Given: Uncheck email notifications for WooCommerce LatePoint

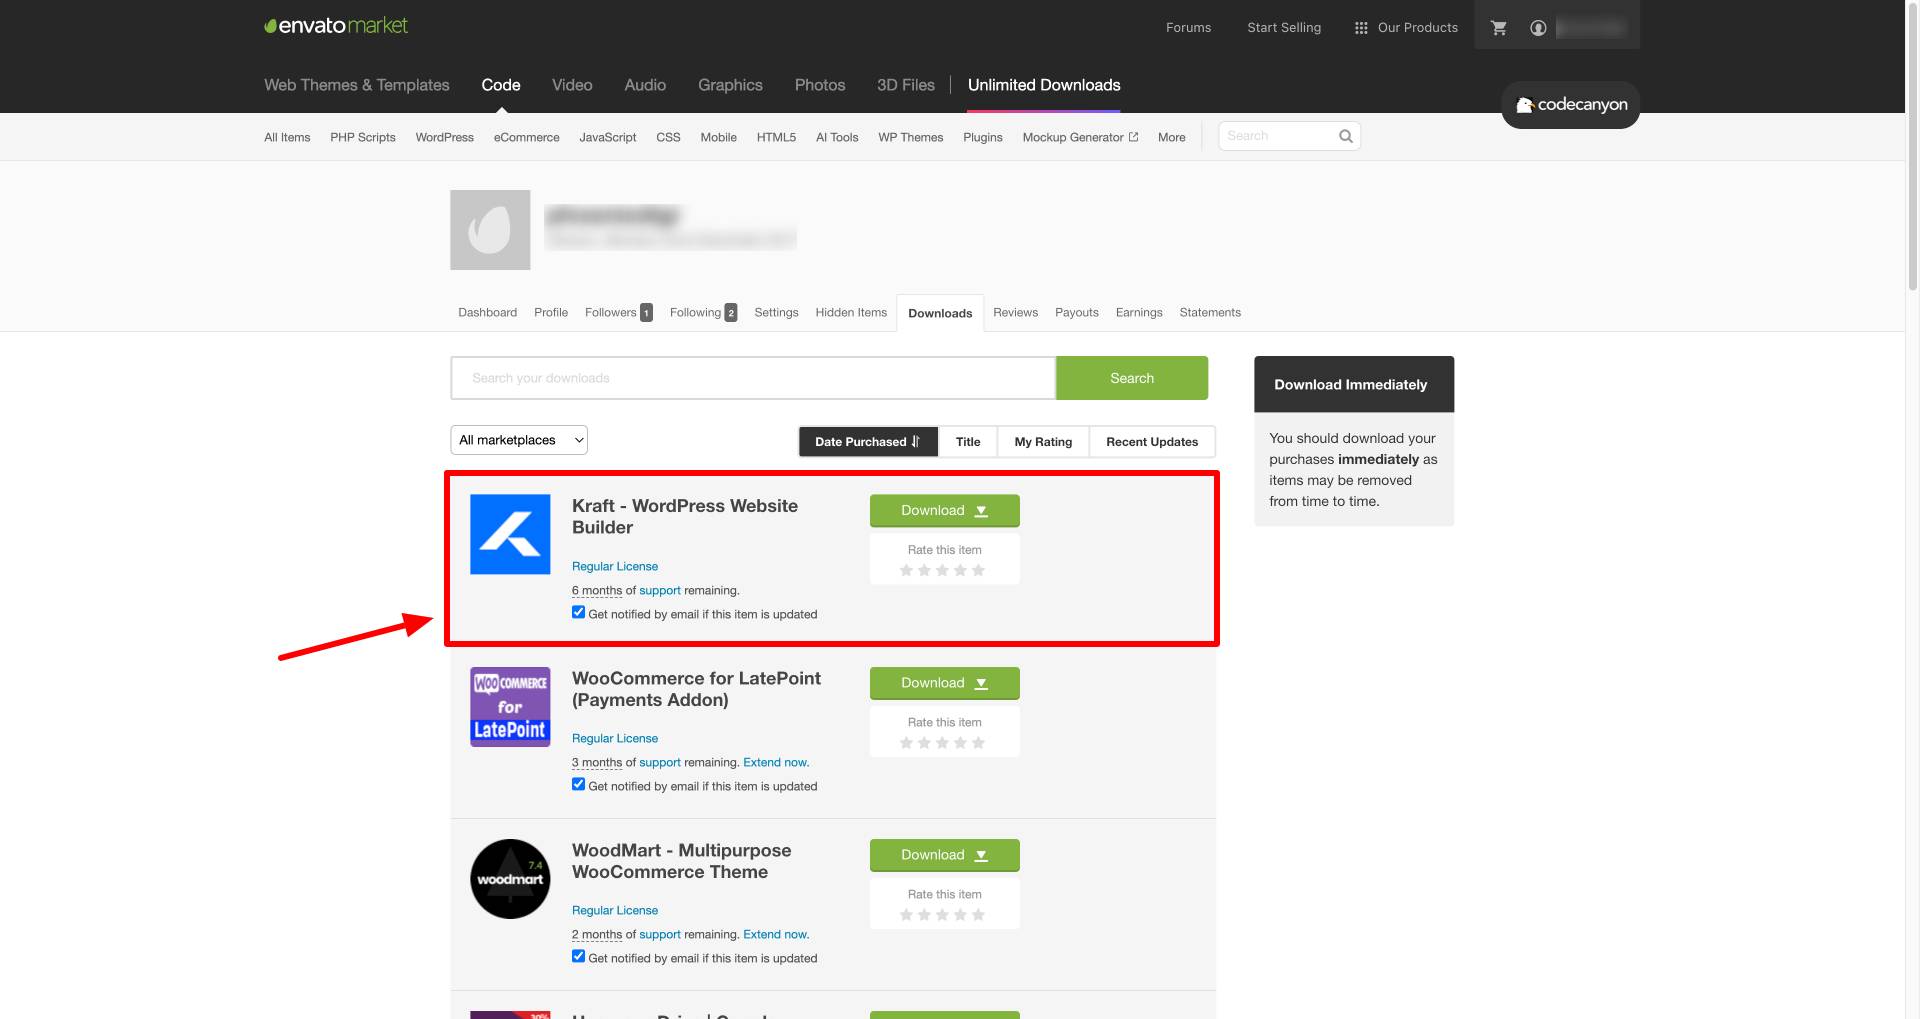Looking at the screenshot, I should [x=578, y=784].
